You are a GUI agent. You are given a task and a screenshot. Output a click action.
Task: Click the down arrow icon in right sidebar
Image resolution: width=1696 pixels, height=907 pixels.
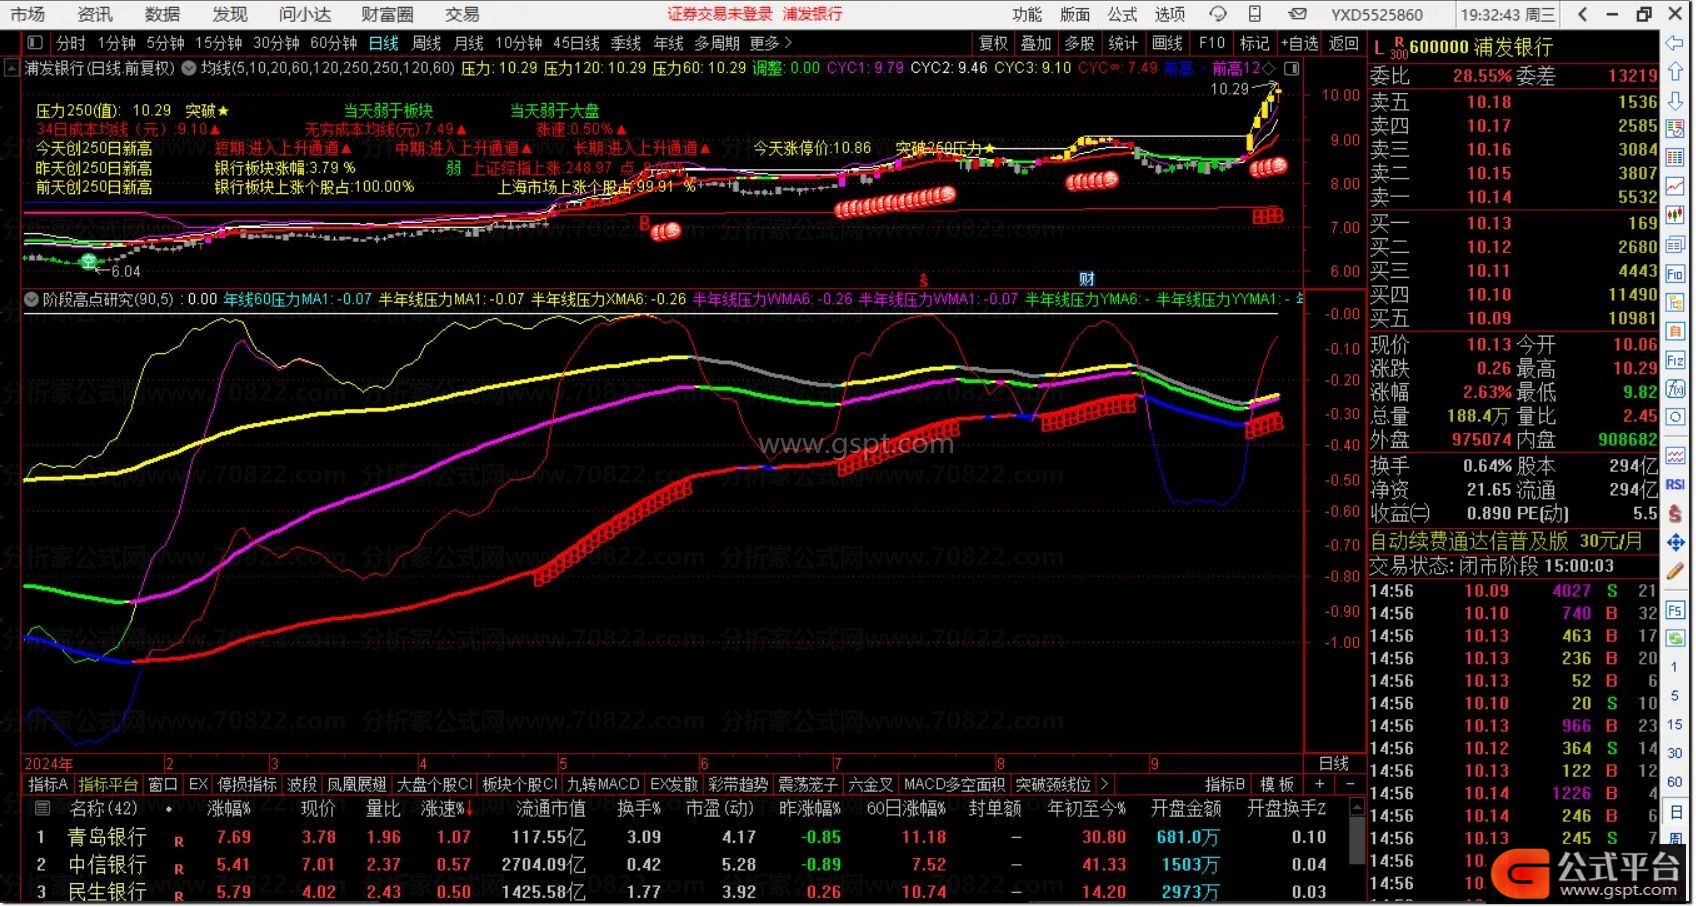[1675, 101]
